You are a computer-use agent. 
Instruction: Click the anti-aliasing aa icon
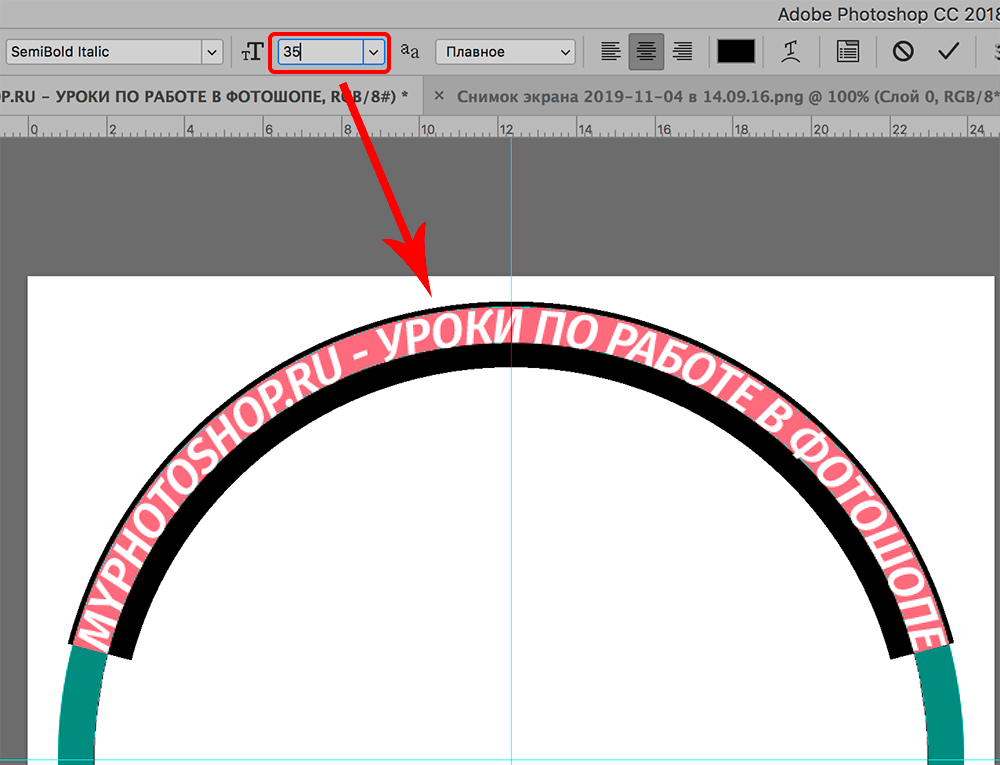410,51
